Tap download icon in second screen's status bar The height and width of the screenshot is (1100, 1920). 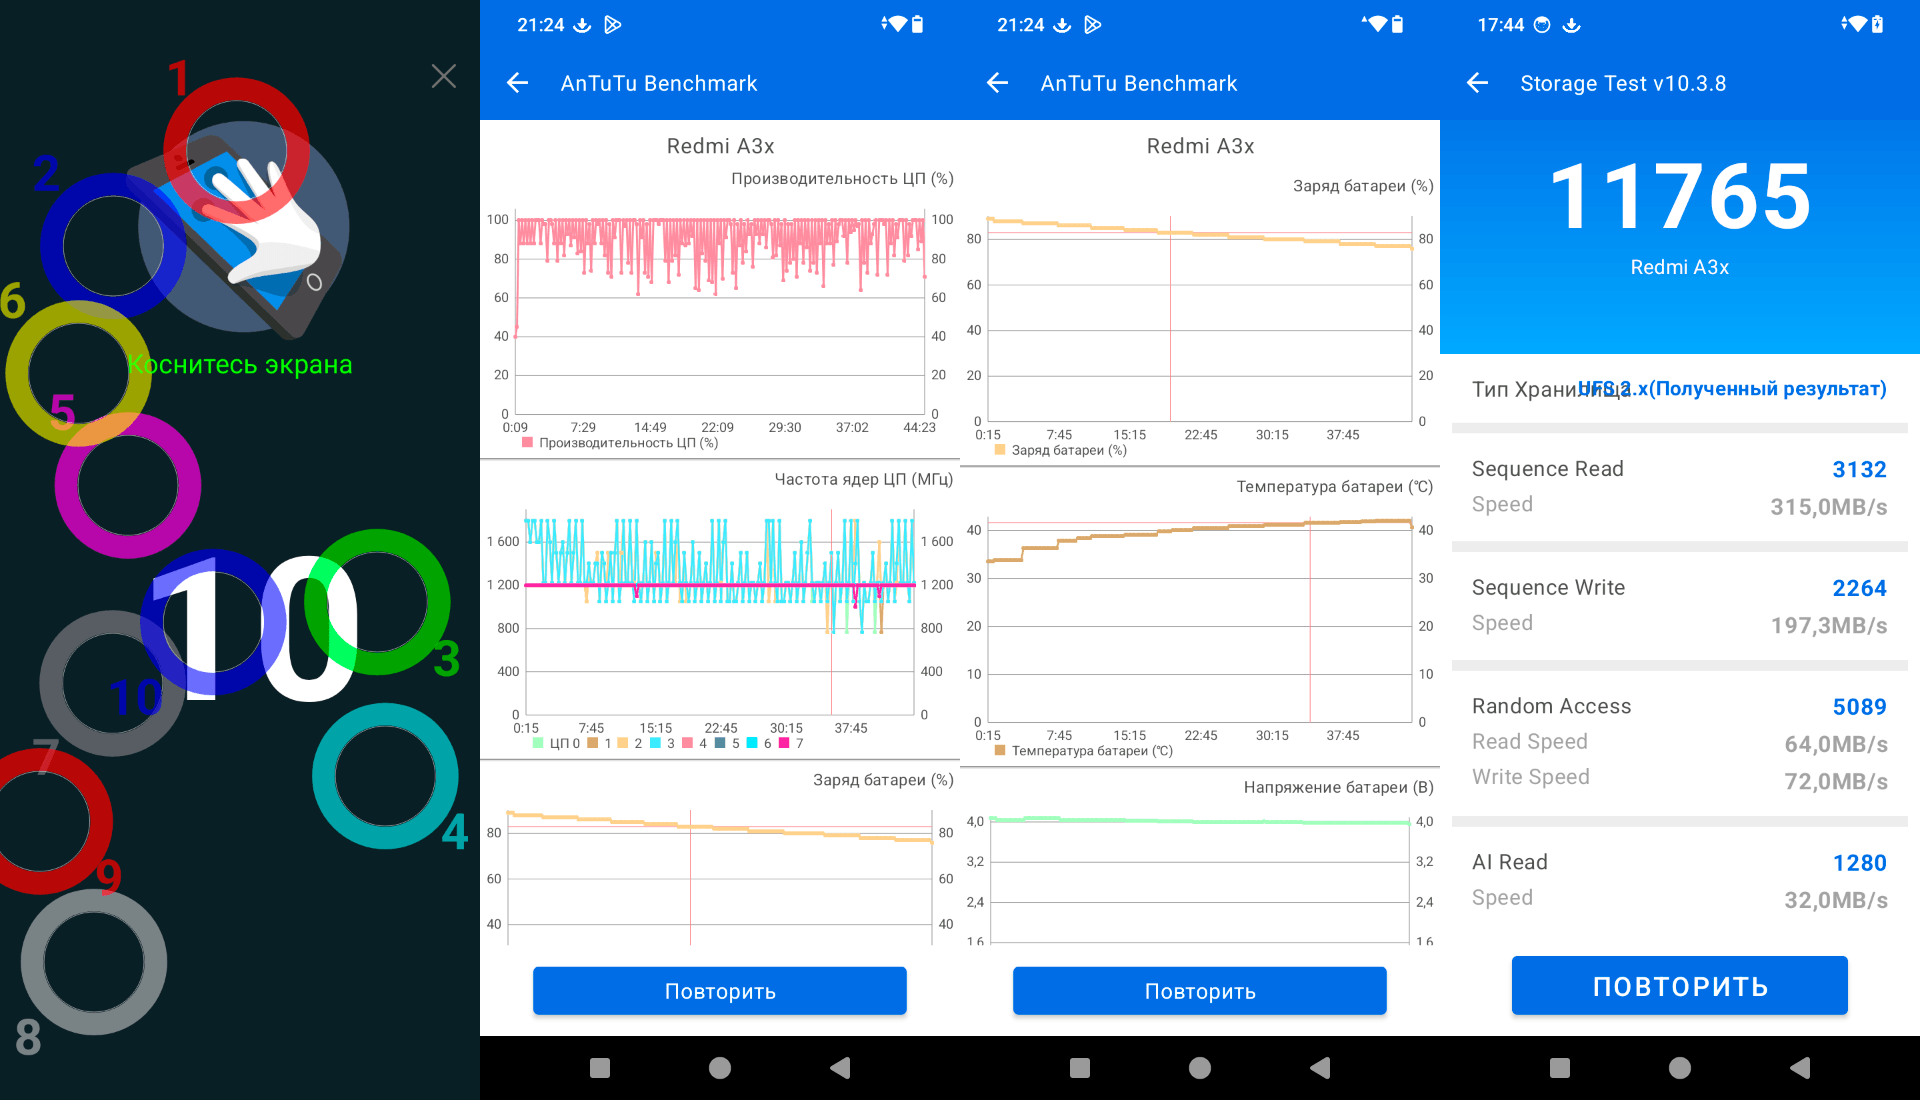(x=1062, y=25)
